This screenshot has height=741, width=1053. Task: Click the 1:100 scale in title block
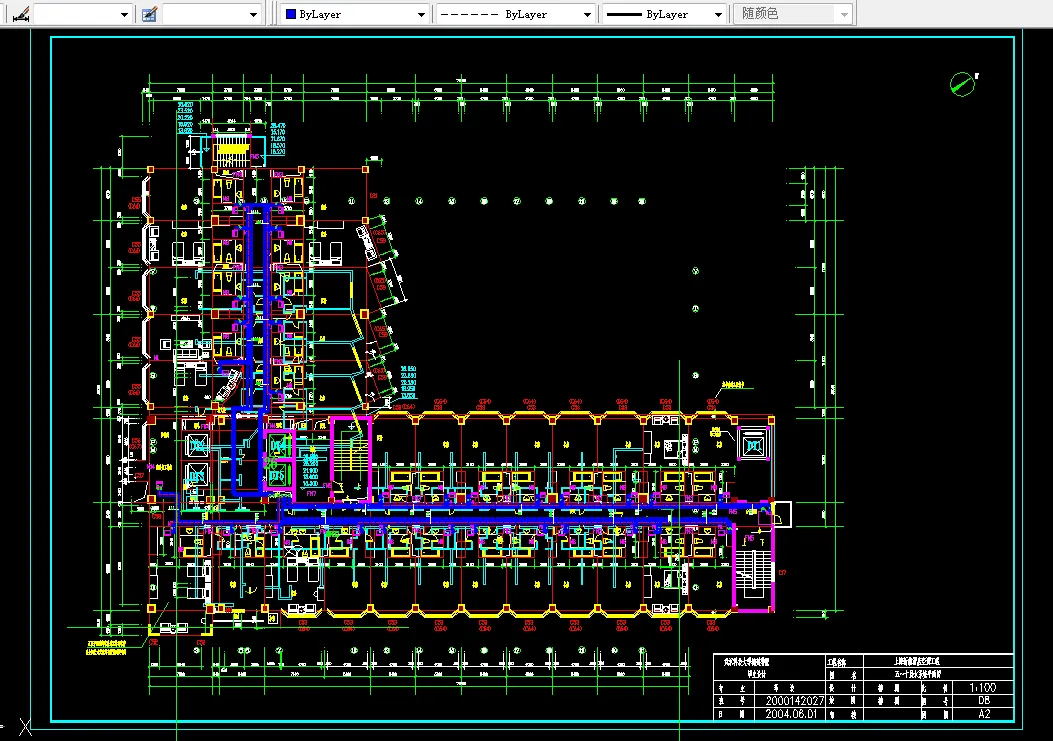click(982, 687)
